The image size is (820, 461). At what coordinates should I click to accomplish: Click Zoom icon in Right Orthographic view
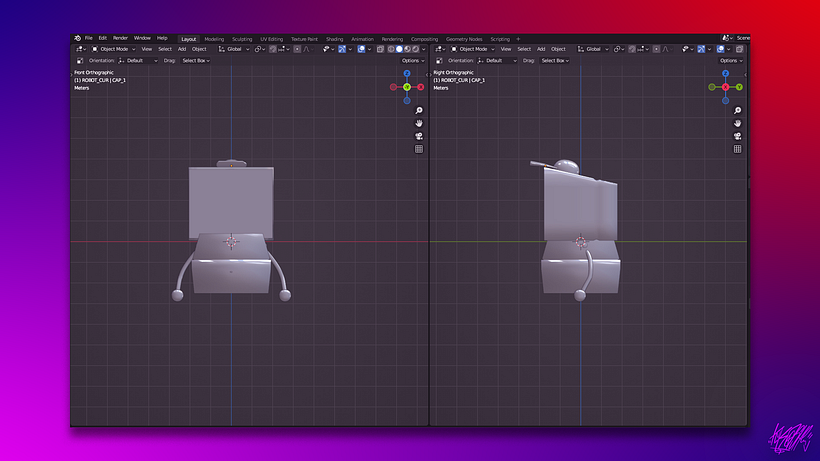[x=737, y=110]
